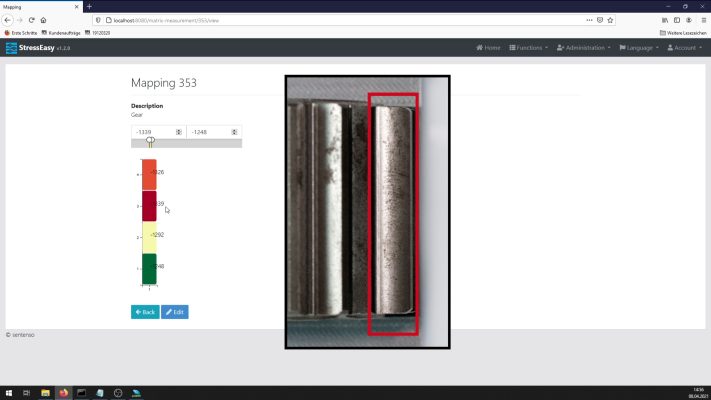Click the Mapping 353 heading
This screenshot has width=711, height=400.
(164, 83)
